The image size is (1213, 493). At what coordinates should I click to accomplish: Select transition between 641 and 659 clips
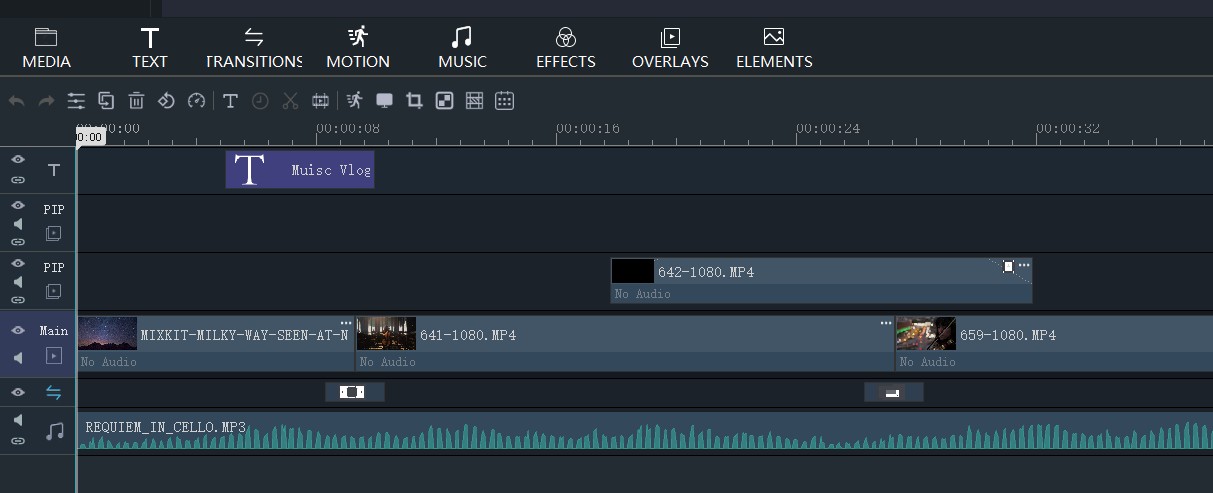click(x=893, y=392)
